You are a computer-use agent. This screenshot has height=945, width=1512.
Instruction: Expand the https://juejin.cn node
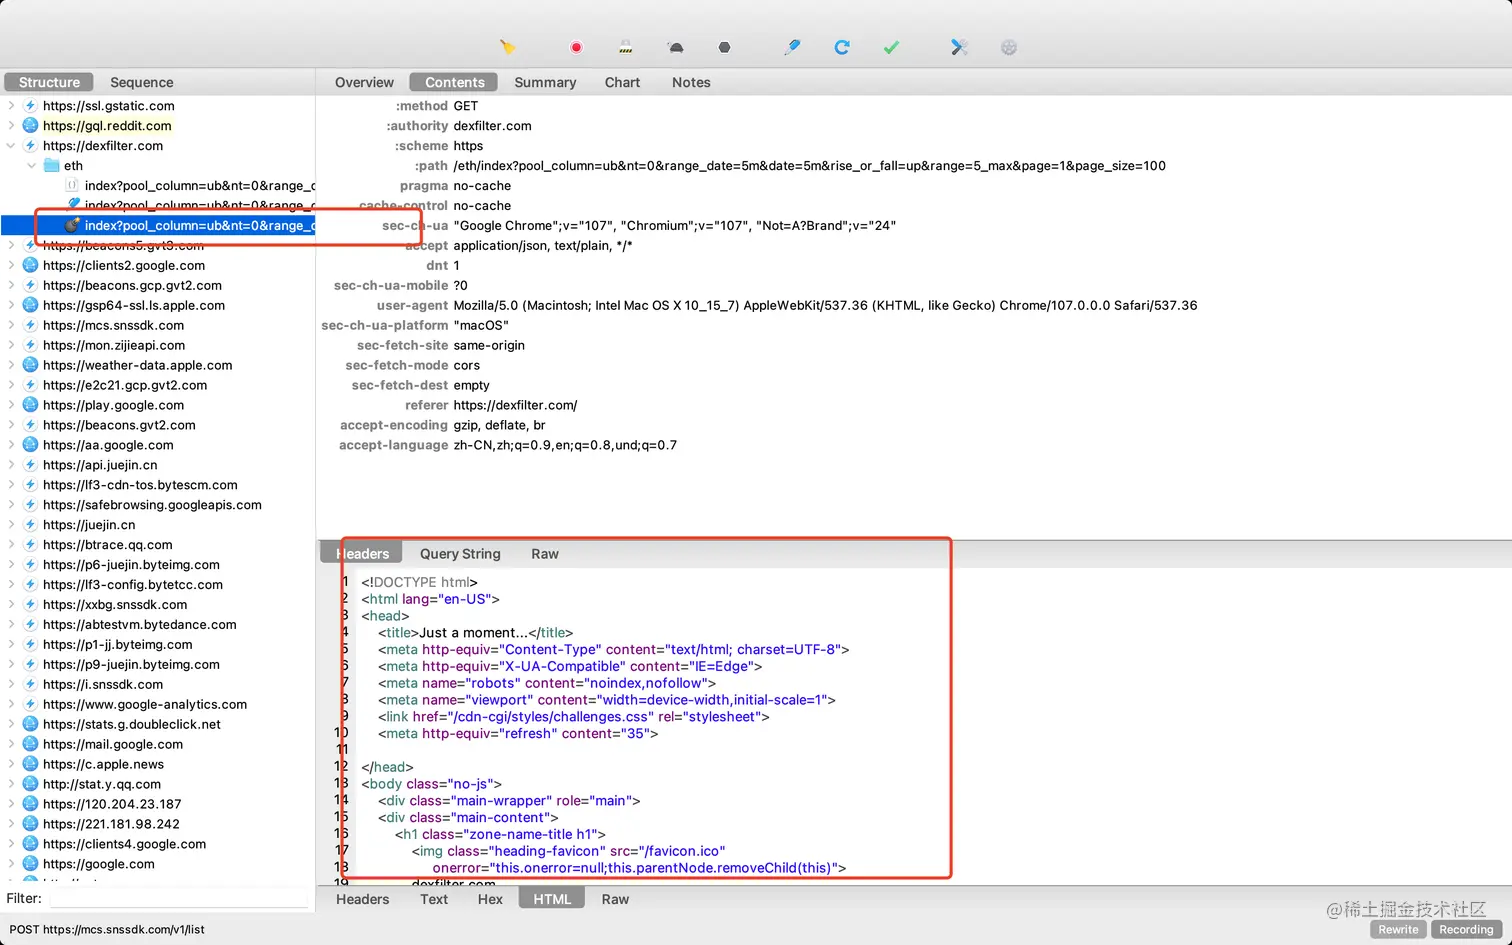coord(11,525)
